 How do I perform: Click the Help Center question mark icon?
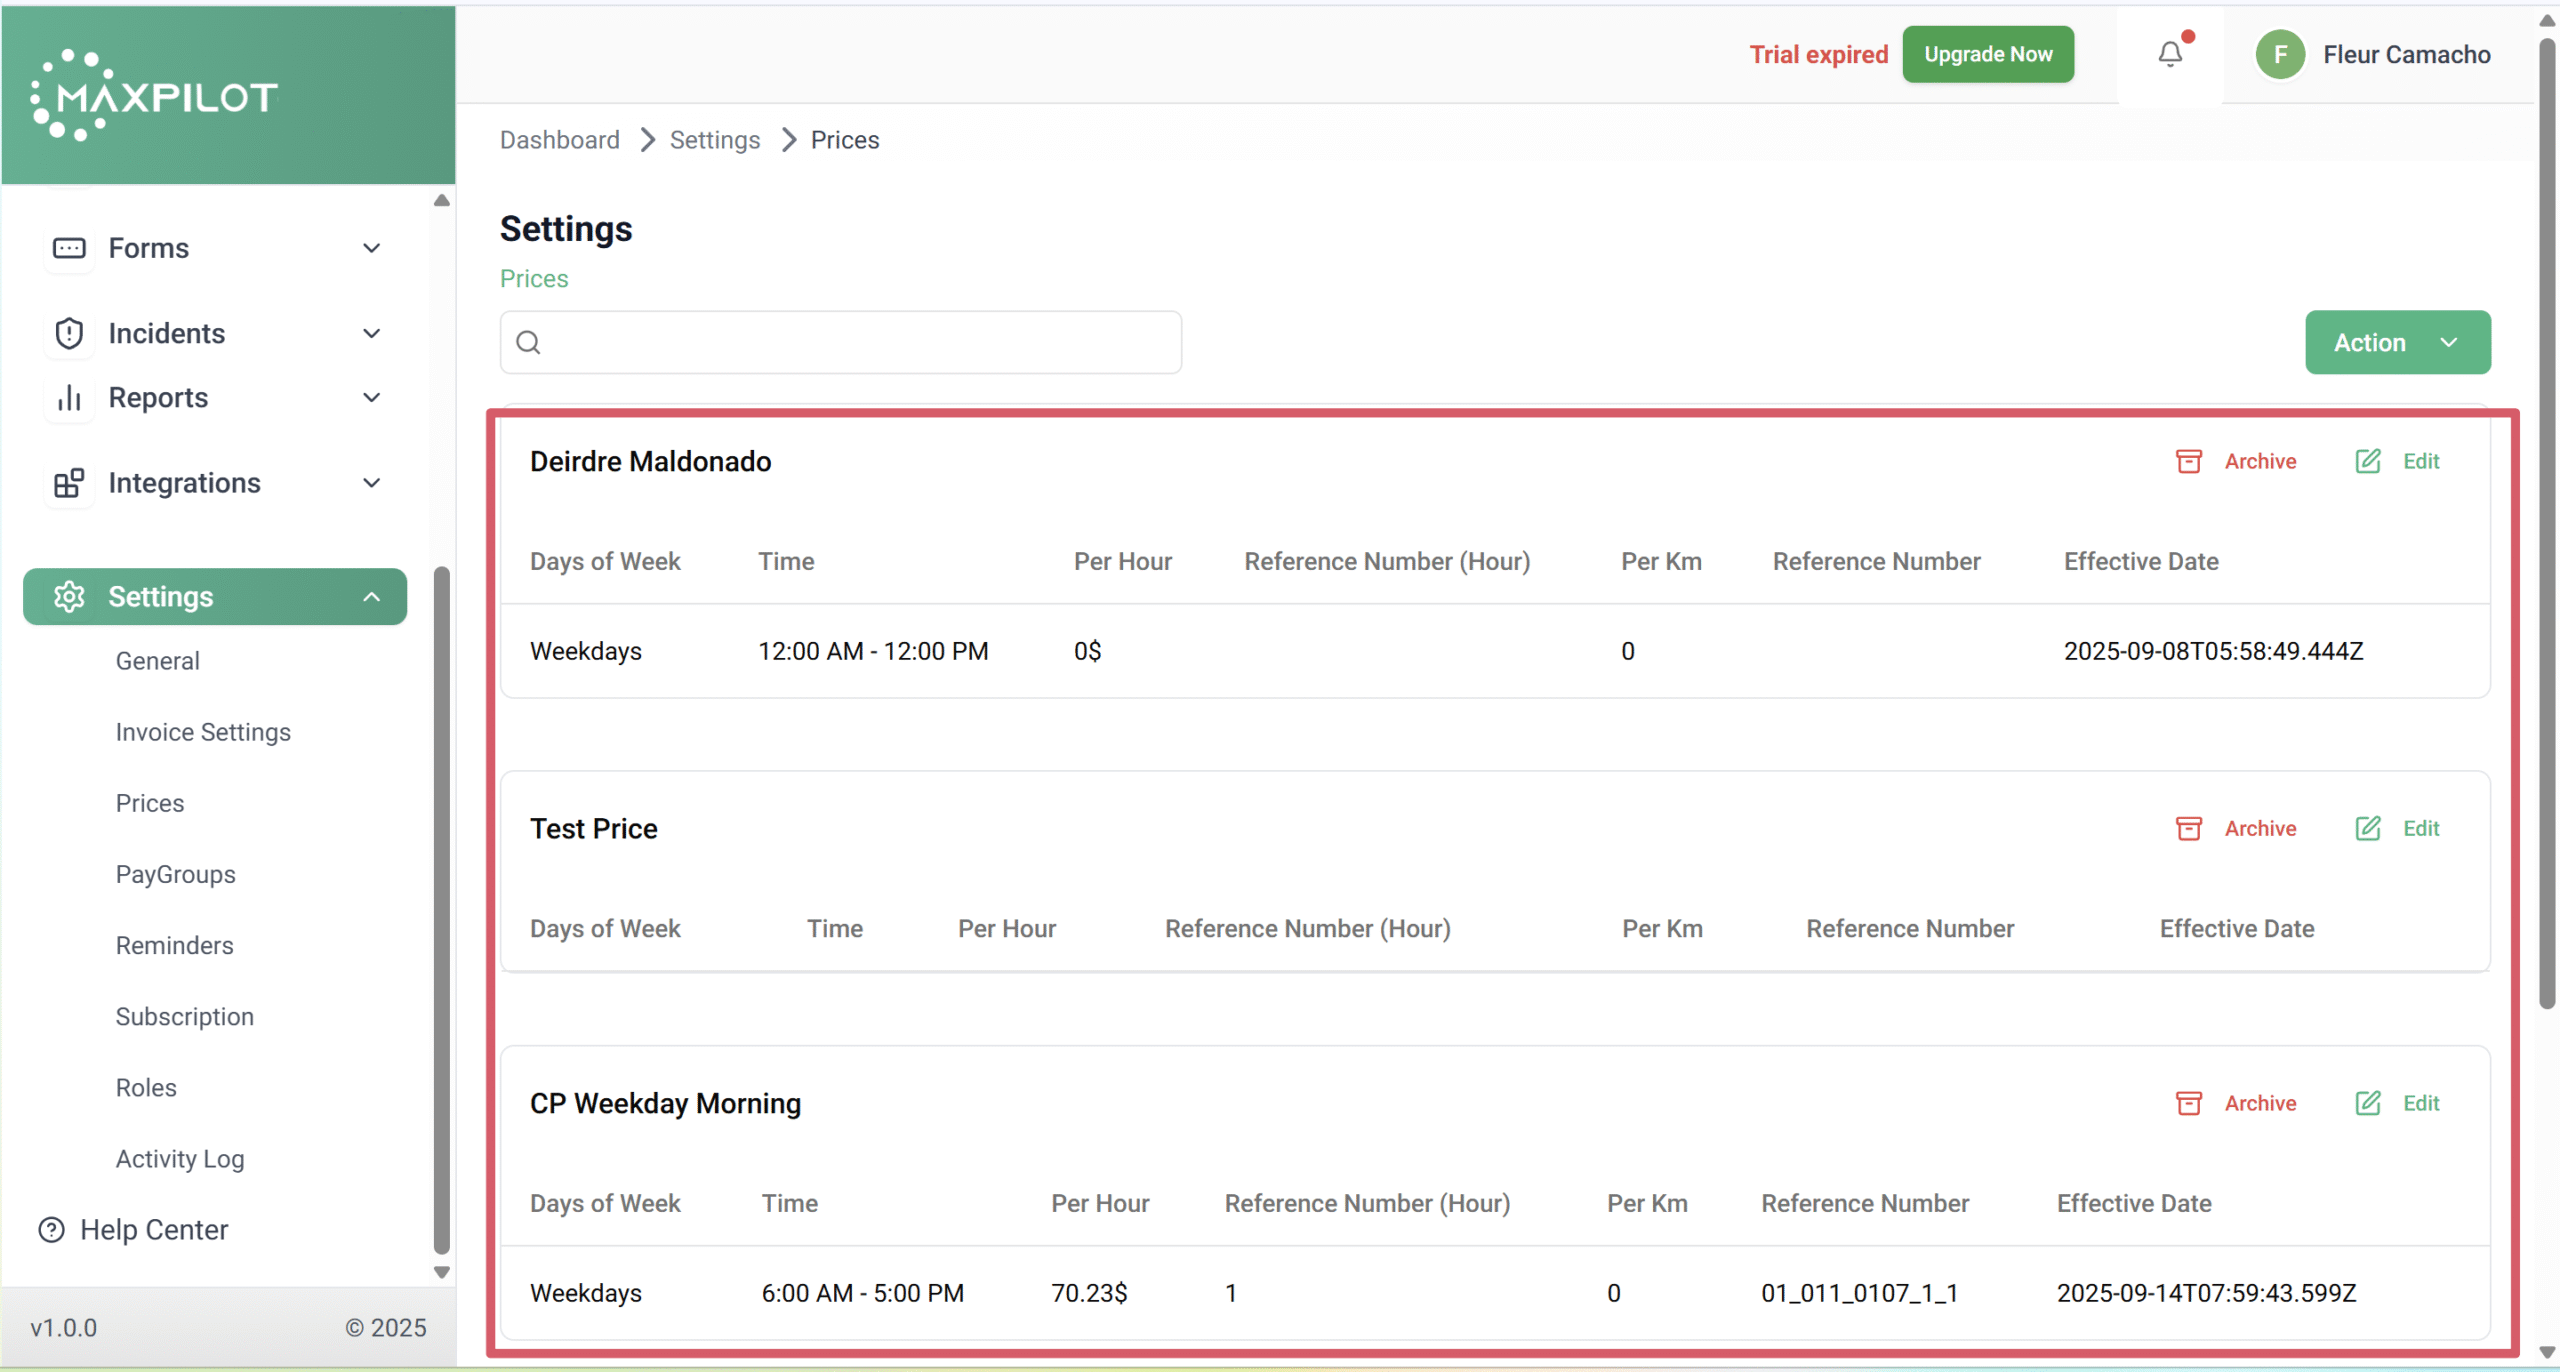click(51, 1229)
